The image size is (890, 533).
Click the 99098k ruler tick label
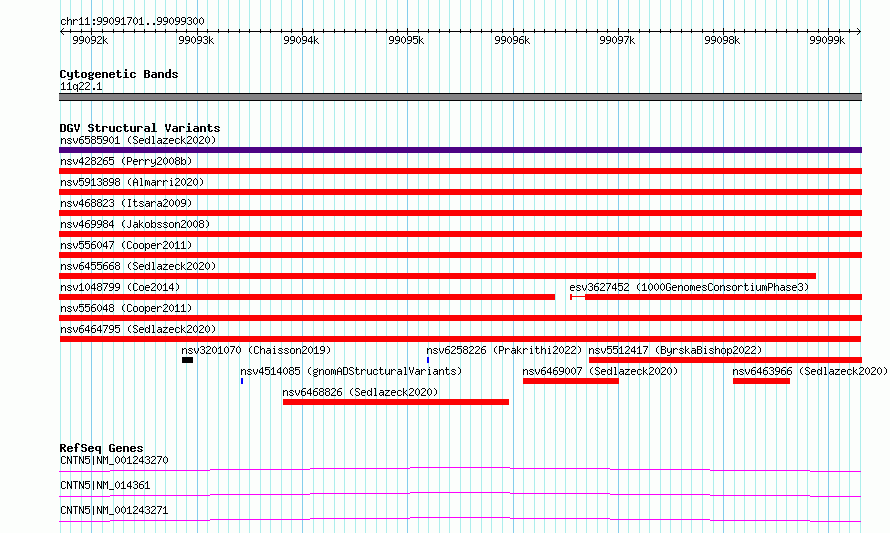click(723, 40)
